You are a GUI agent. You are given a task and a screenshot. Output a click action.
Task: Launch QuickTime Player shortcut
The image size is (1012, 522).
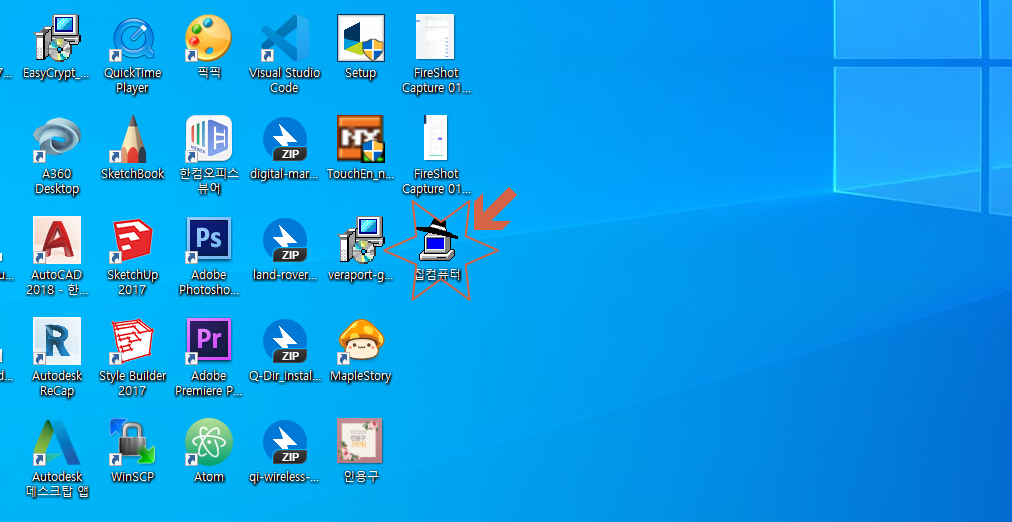132,38
